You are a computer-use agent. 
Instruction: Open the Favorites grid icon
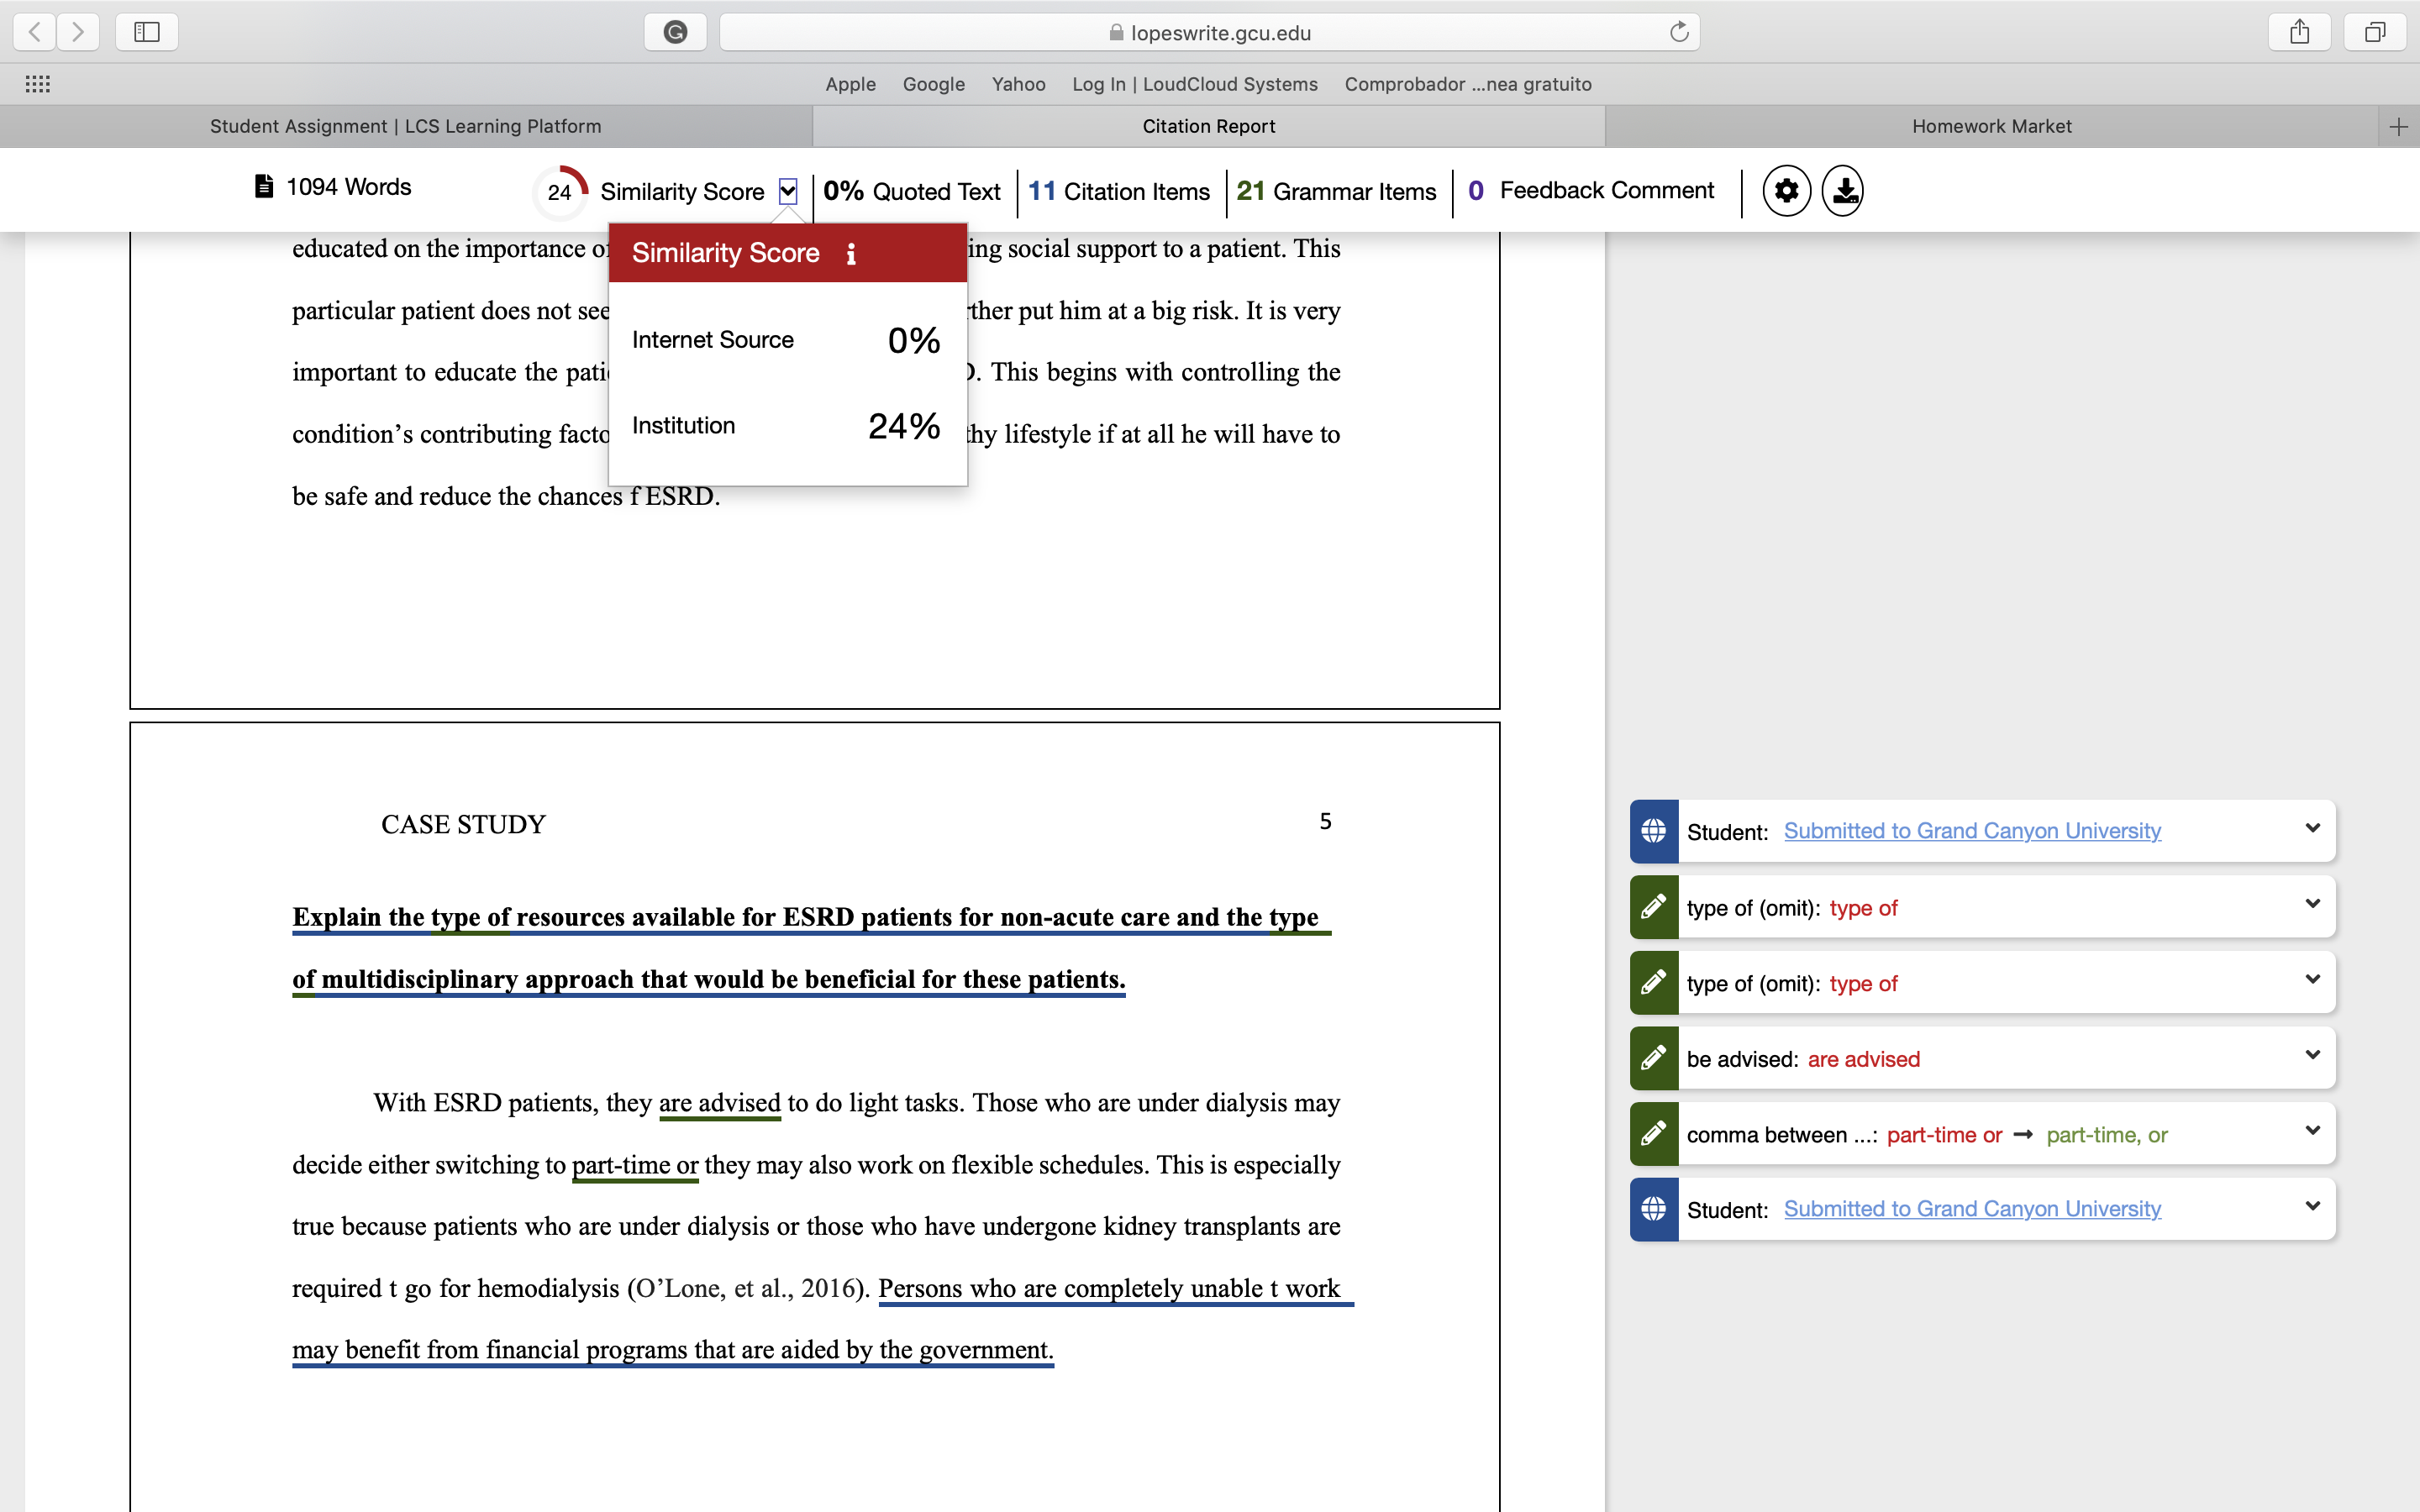(38, 84)
